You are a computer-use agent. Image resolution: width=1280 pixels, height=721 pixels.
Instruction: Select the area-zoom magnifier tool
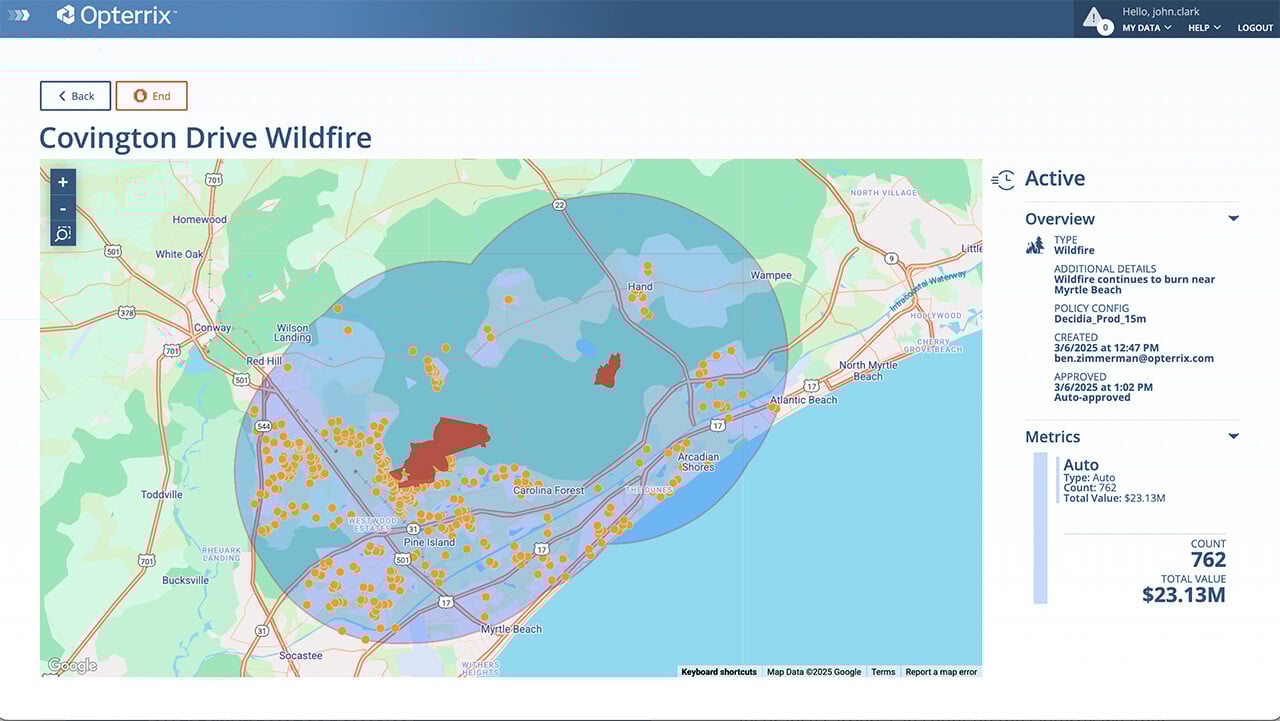pyautogui.click(x=62, y=233)
